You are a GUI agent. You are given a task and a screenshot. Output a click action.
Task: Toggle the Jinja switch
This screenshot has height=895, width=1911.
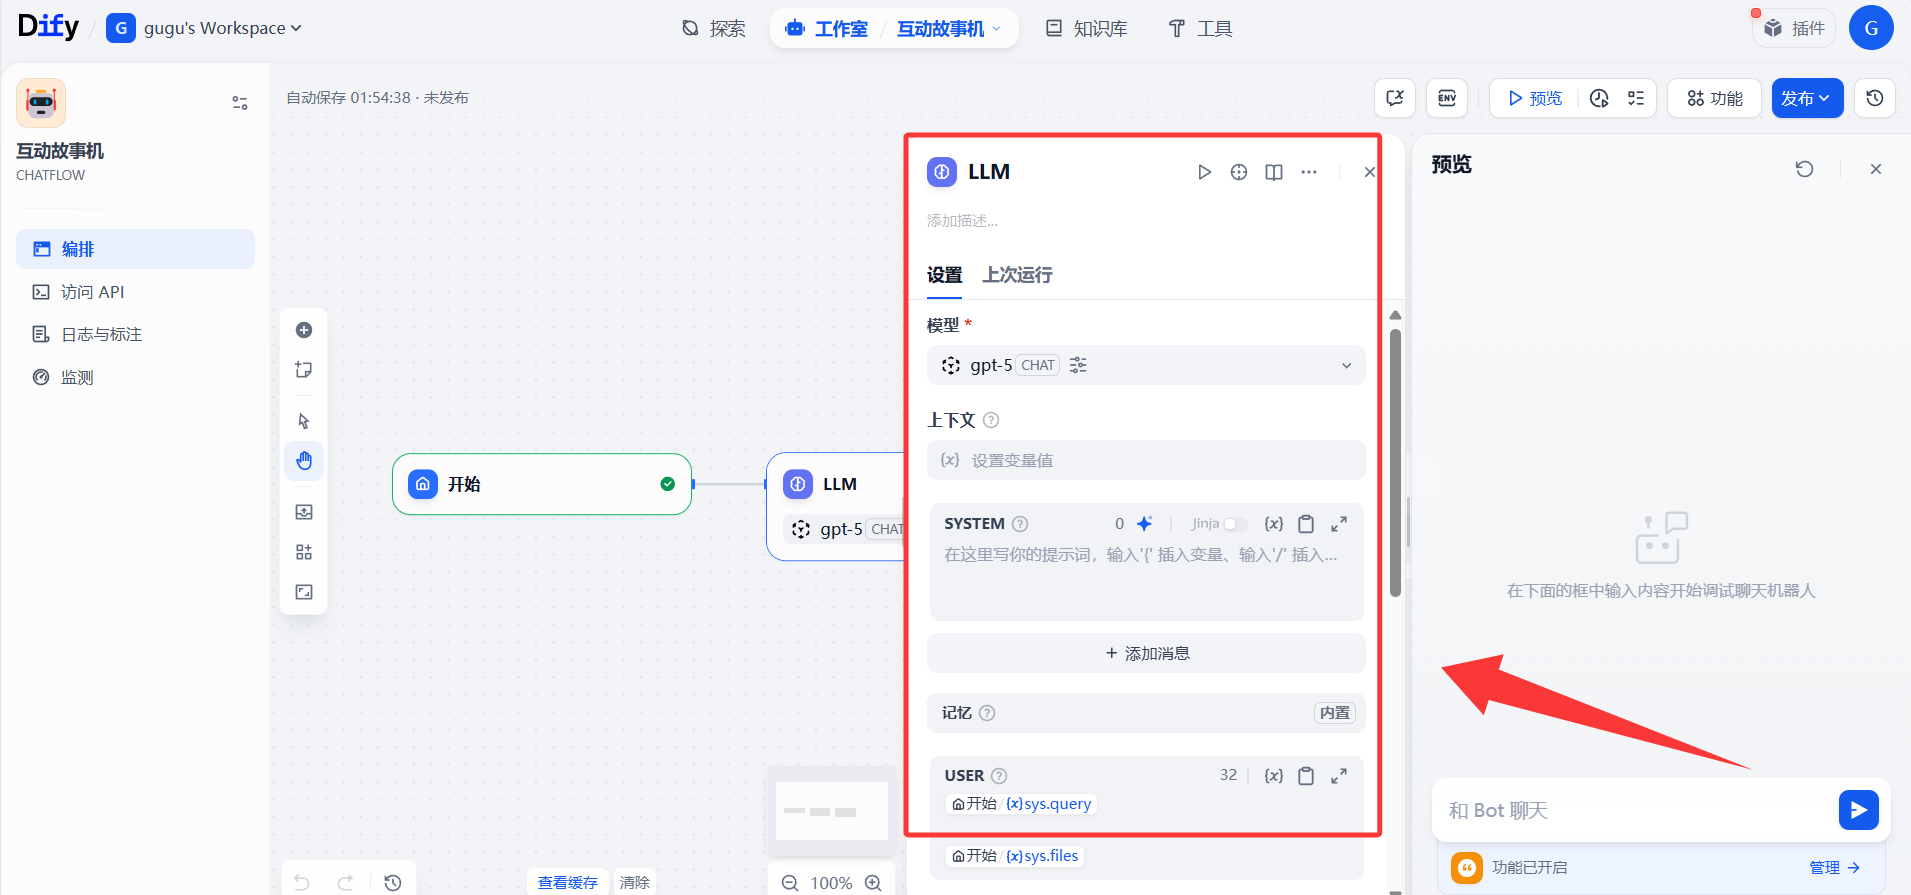click(1235, 524)
